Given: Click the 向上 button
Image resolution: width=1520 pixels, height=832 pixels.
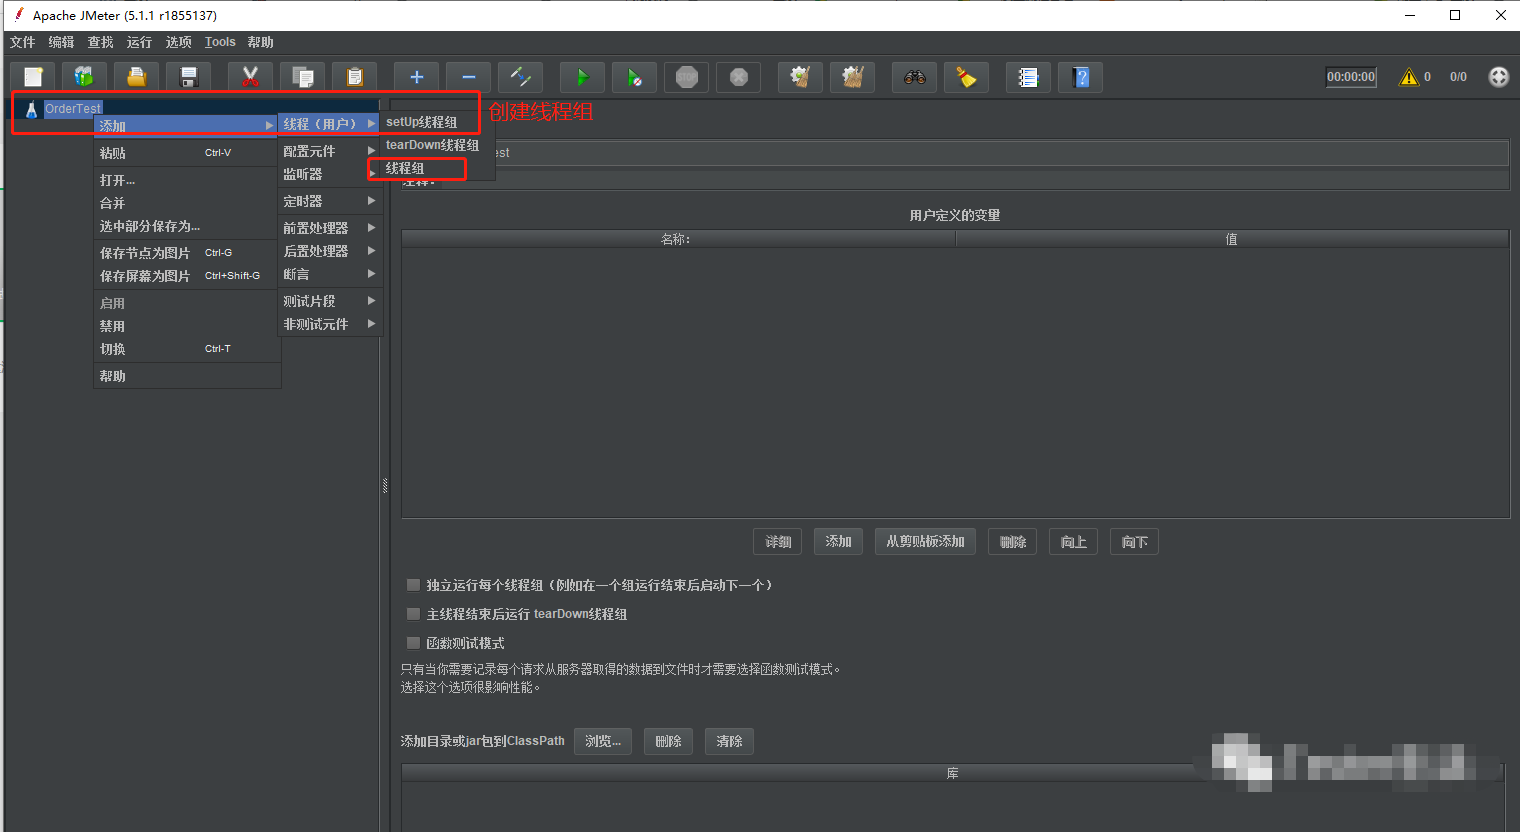Looking at the screenshot, I should (x=1073, y=542).
